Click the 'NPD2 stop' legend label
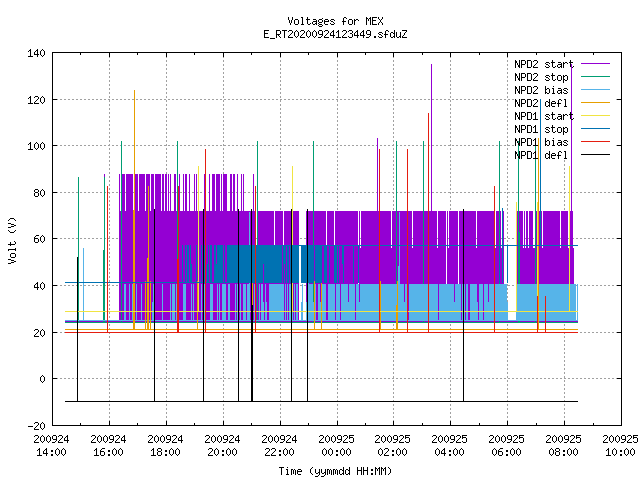The image size is (640, 480). point(541,77)
